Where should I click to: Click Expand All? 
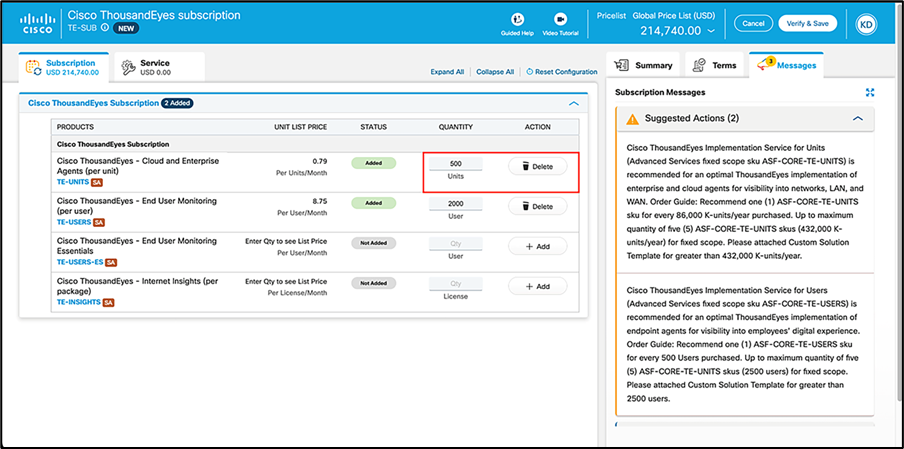click(447, 72)
